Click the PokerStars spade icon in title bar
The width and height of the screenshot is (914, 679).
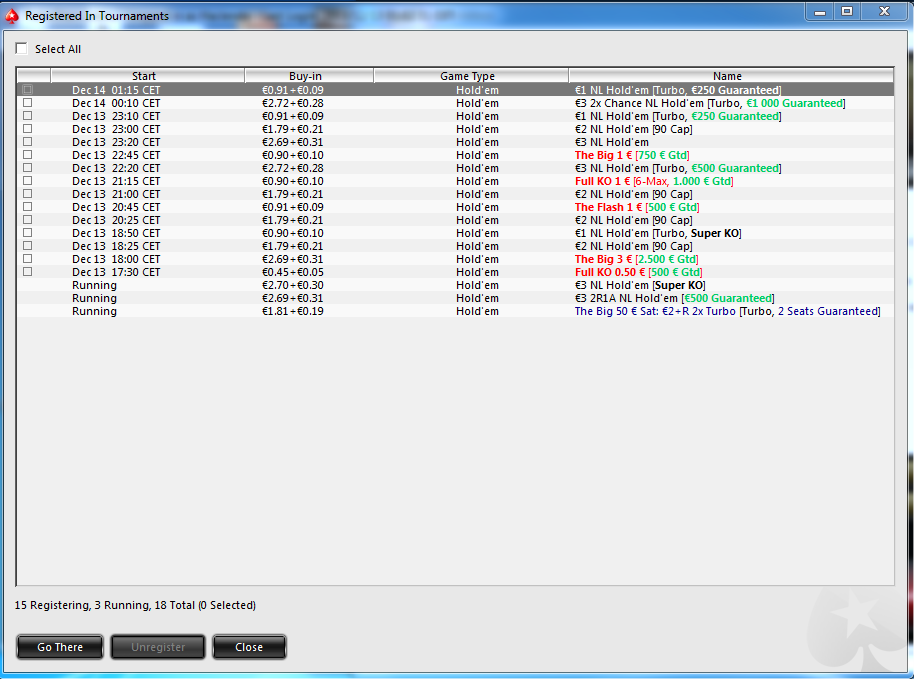pos(12,16)
